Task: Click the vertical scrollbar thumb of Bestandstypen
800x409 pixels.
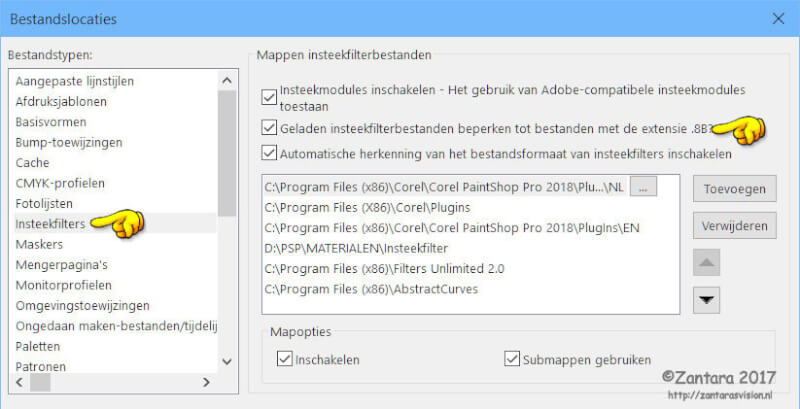Action: [x=227, y=153]
